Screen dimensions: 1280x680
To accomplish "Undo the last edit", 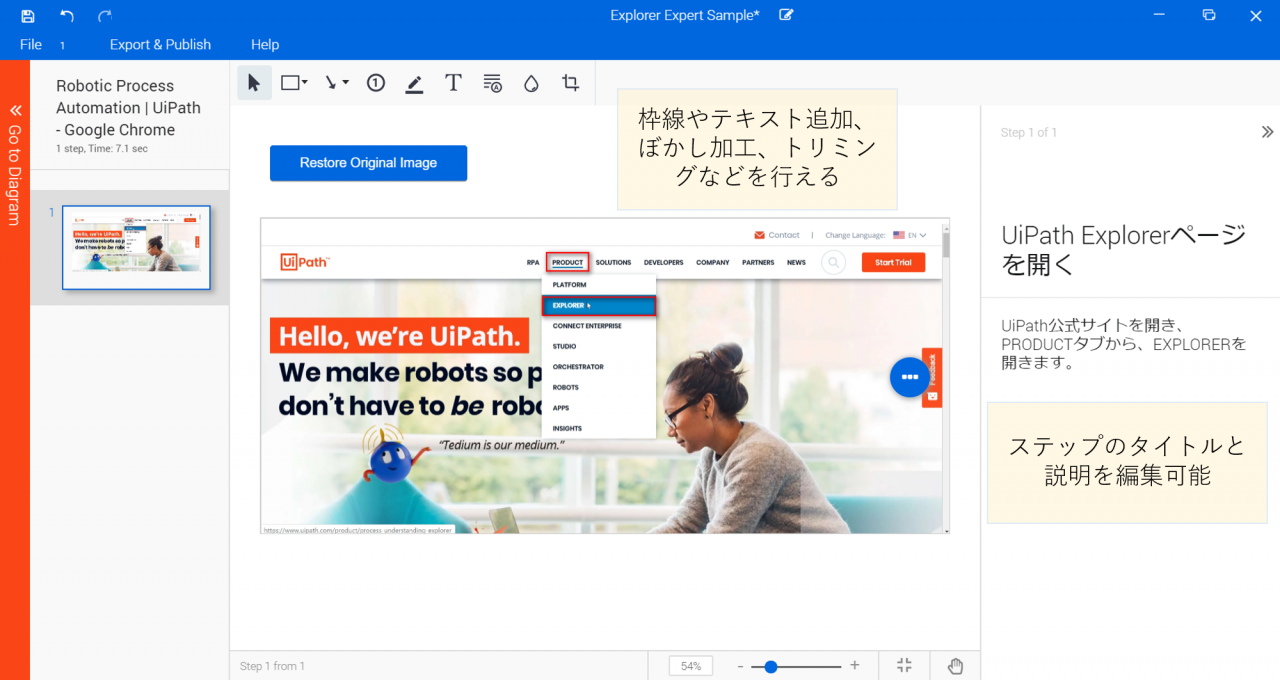I will click(x=67, y=15).
